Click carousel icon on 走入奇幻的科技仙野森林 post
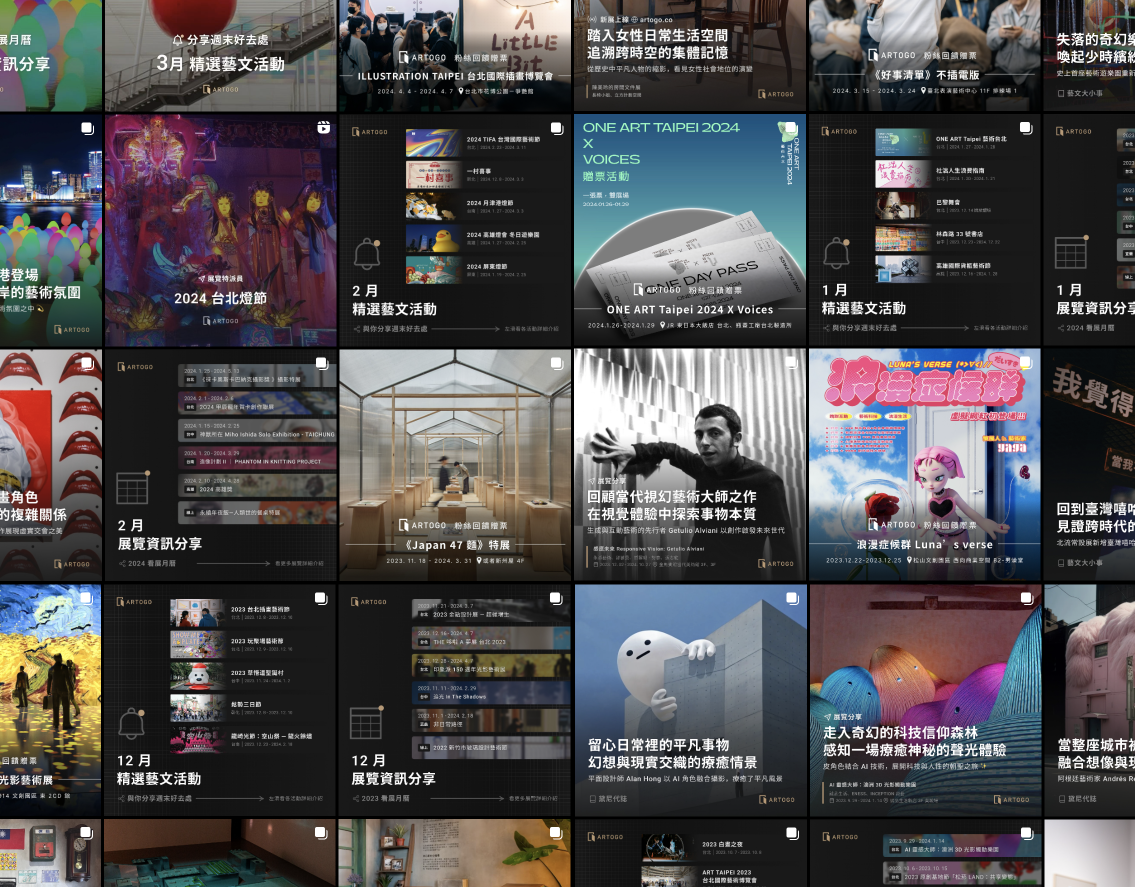This screenshot has height=887, width=1135. click(1026, 599)
